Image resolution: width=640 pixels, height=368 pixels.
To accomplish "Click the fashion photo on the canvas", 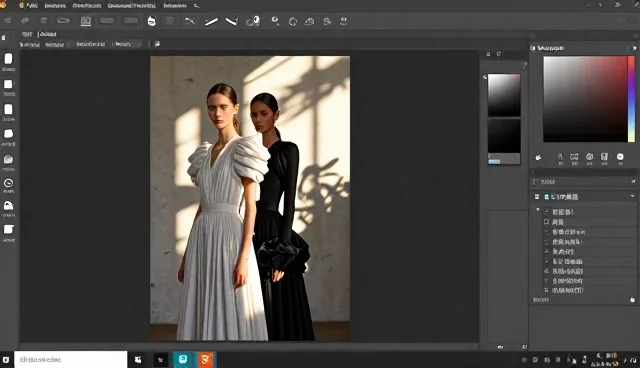I will click(x=250, y=198).
